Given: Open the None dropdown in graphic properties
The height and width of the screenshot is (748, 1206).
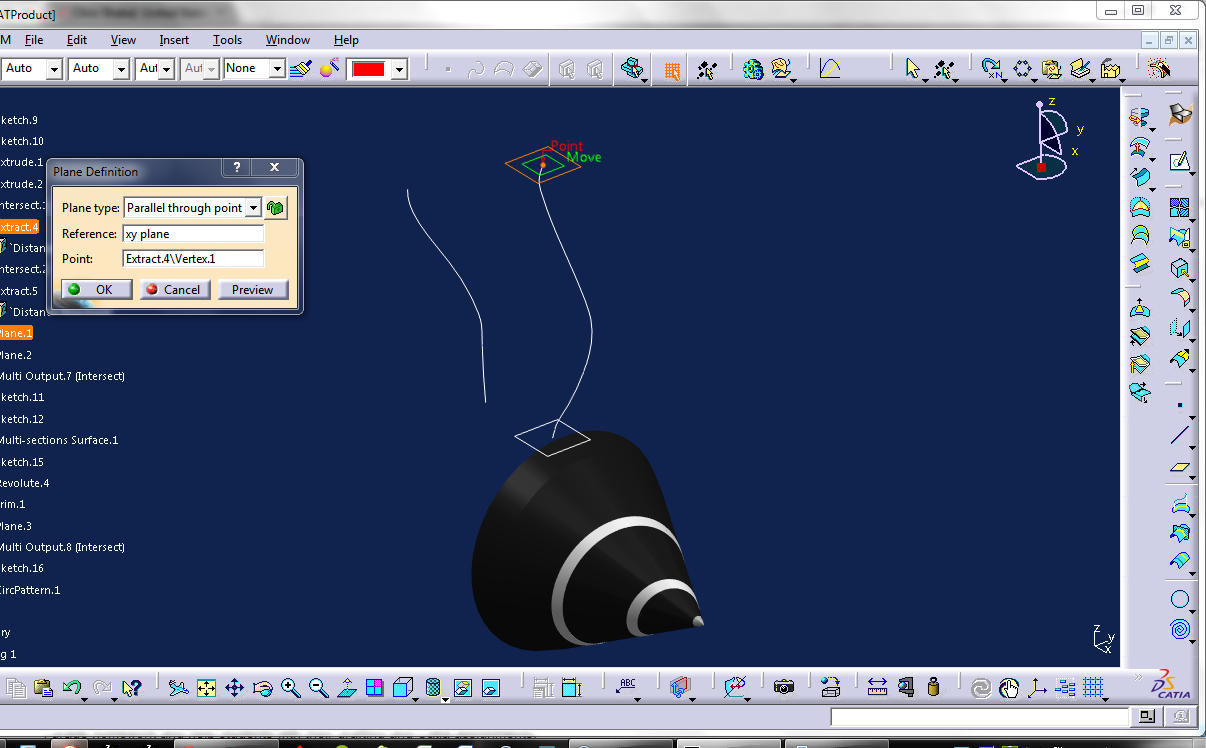Looking at the screenshot, I should click(x=277, y=68).
